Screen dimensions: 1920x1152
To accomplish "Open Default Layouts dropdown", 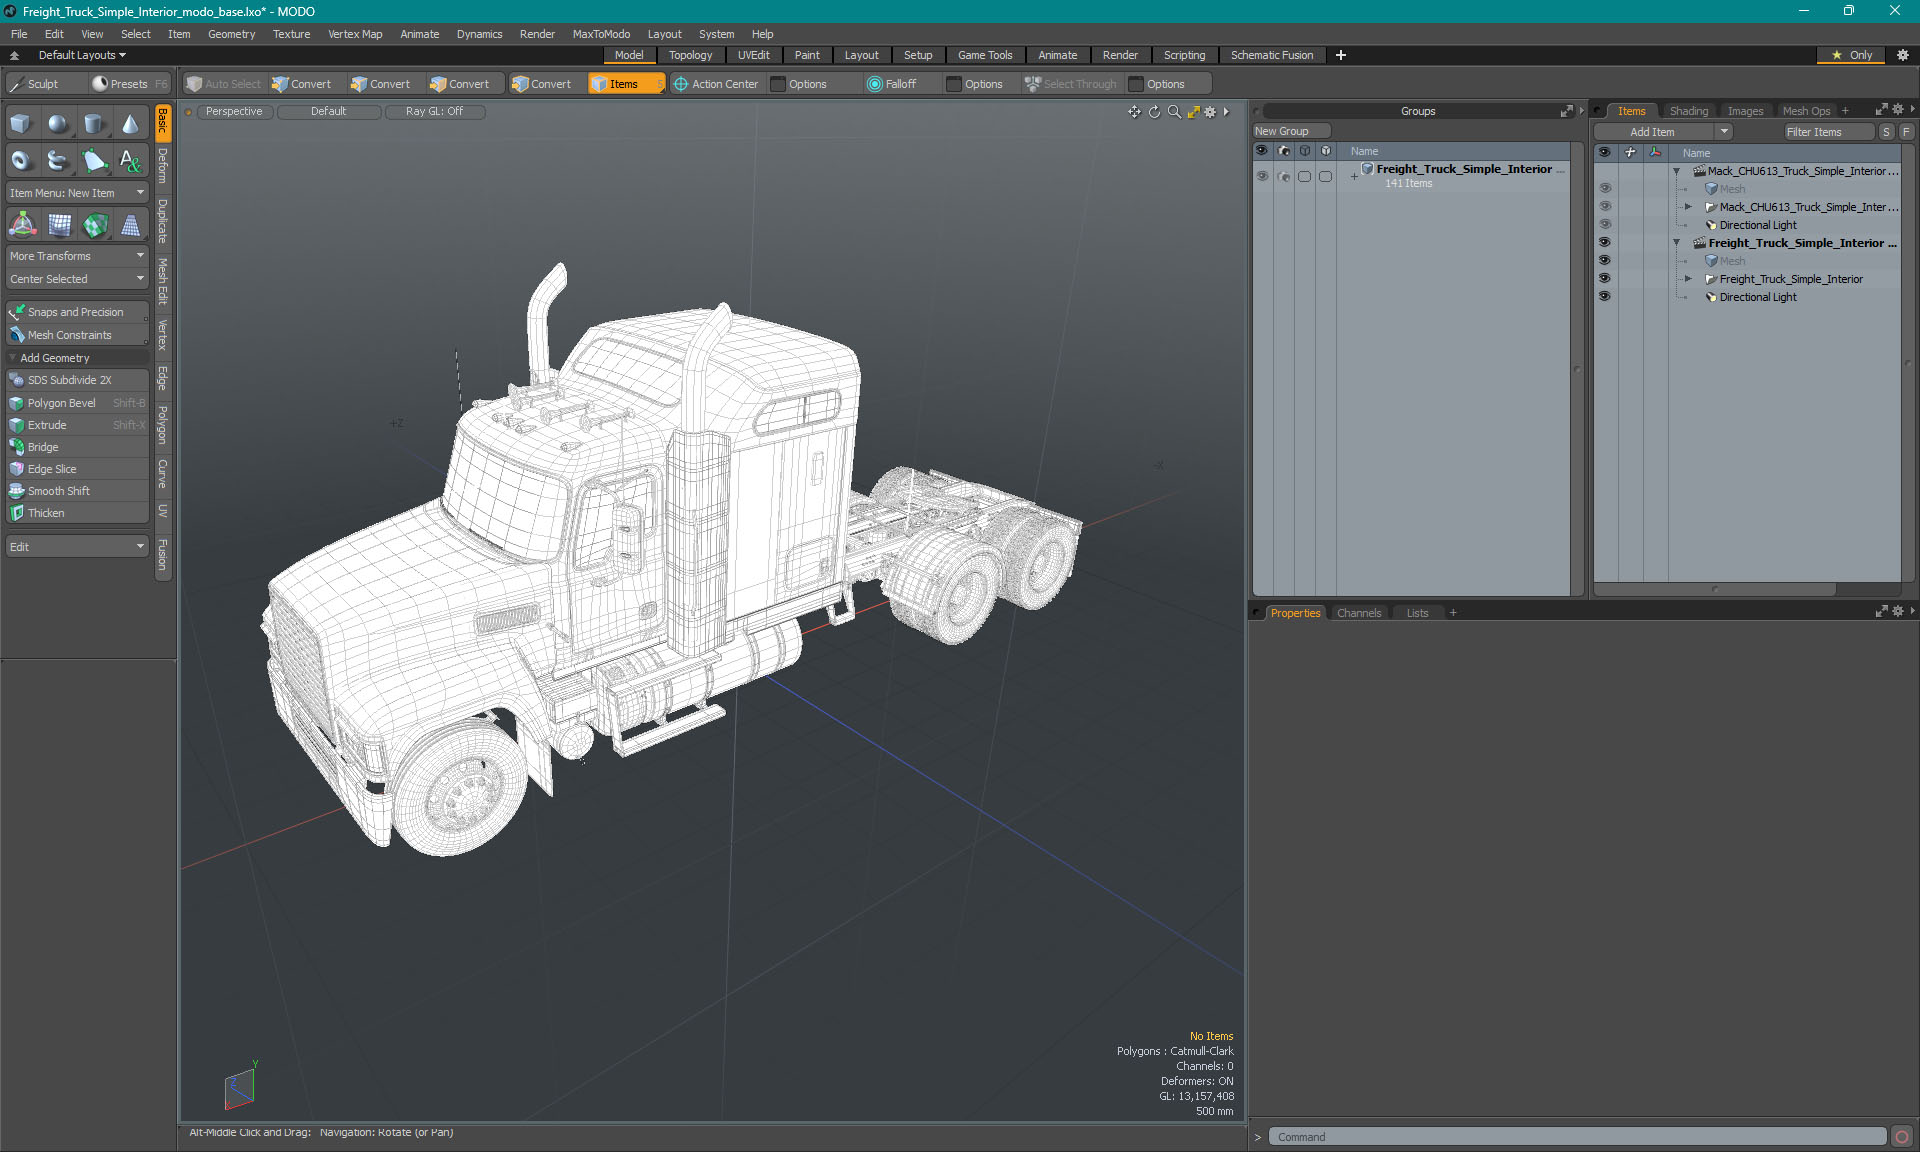I will click(x=82, y=55).
